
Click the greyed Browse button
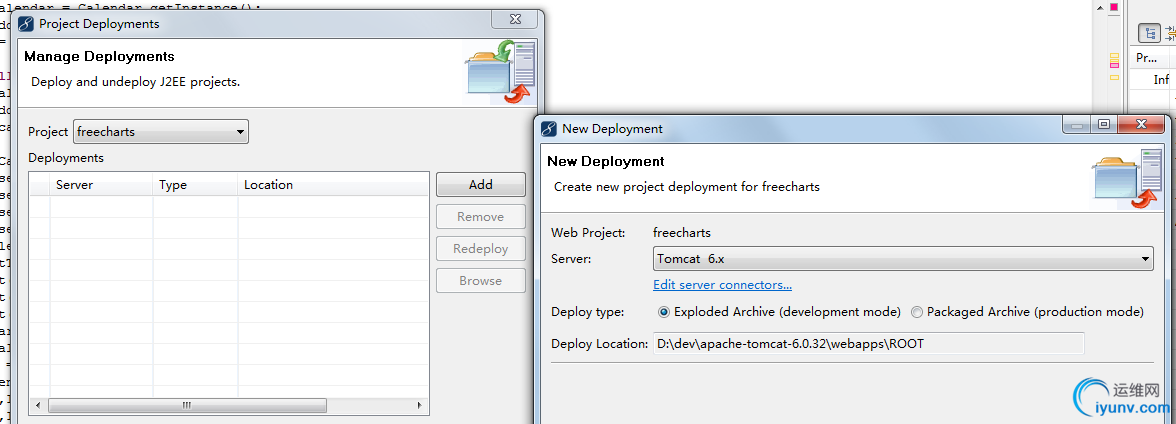[x=481, y=281]
